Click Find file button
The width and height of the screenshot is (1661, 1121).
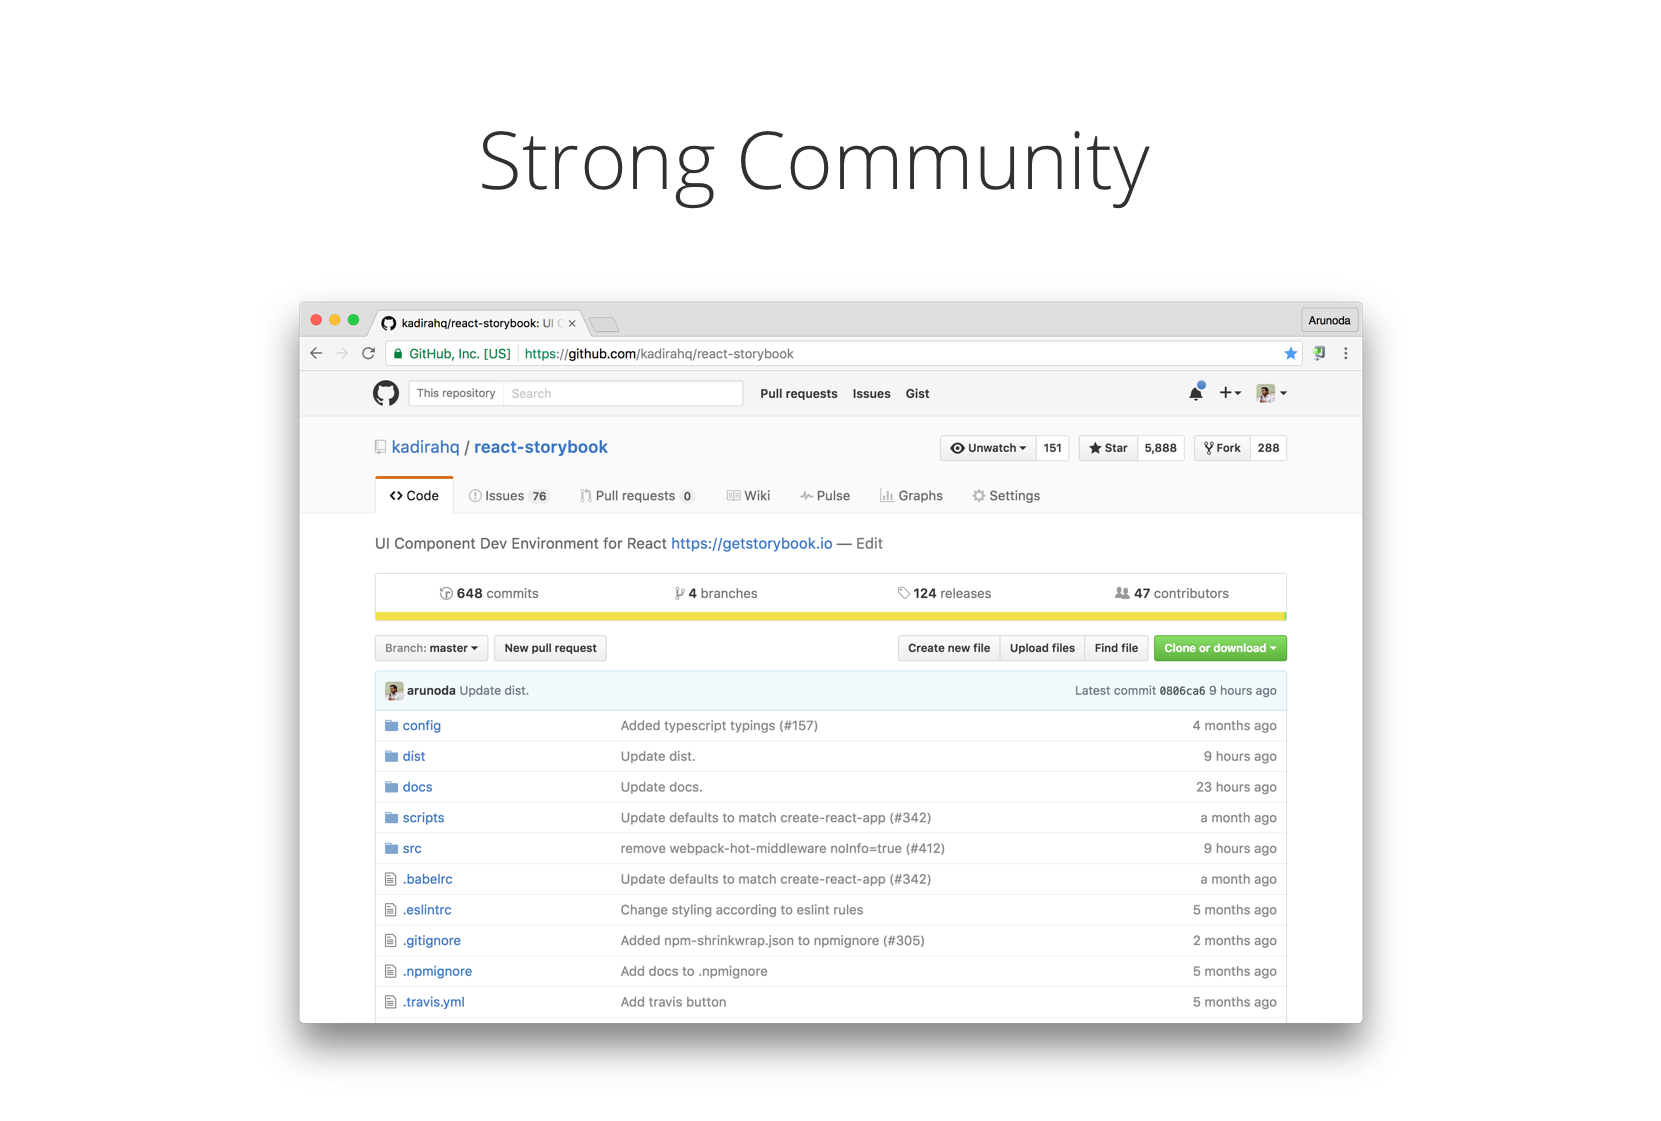tap(1116, 648)
